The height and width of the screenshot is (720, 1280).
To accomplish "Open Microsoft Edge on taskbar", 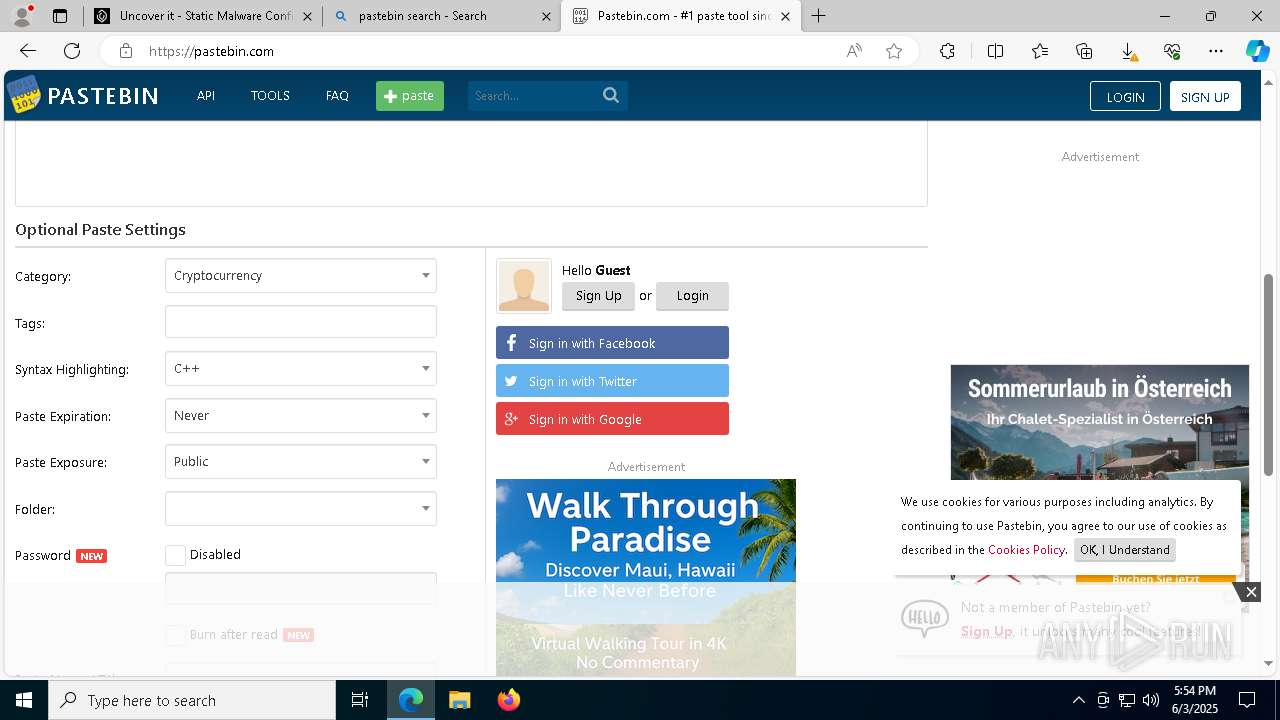I will (411, 700).
